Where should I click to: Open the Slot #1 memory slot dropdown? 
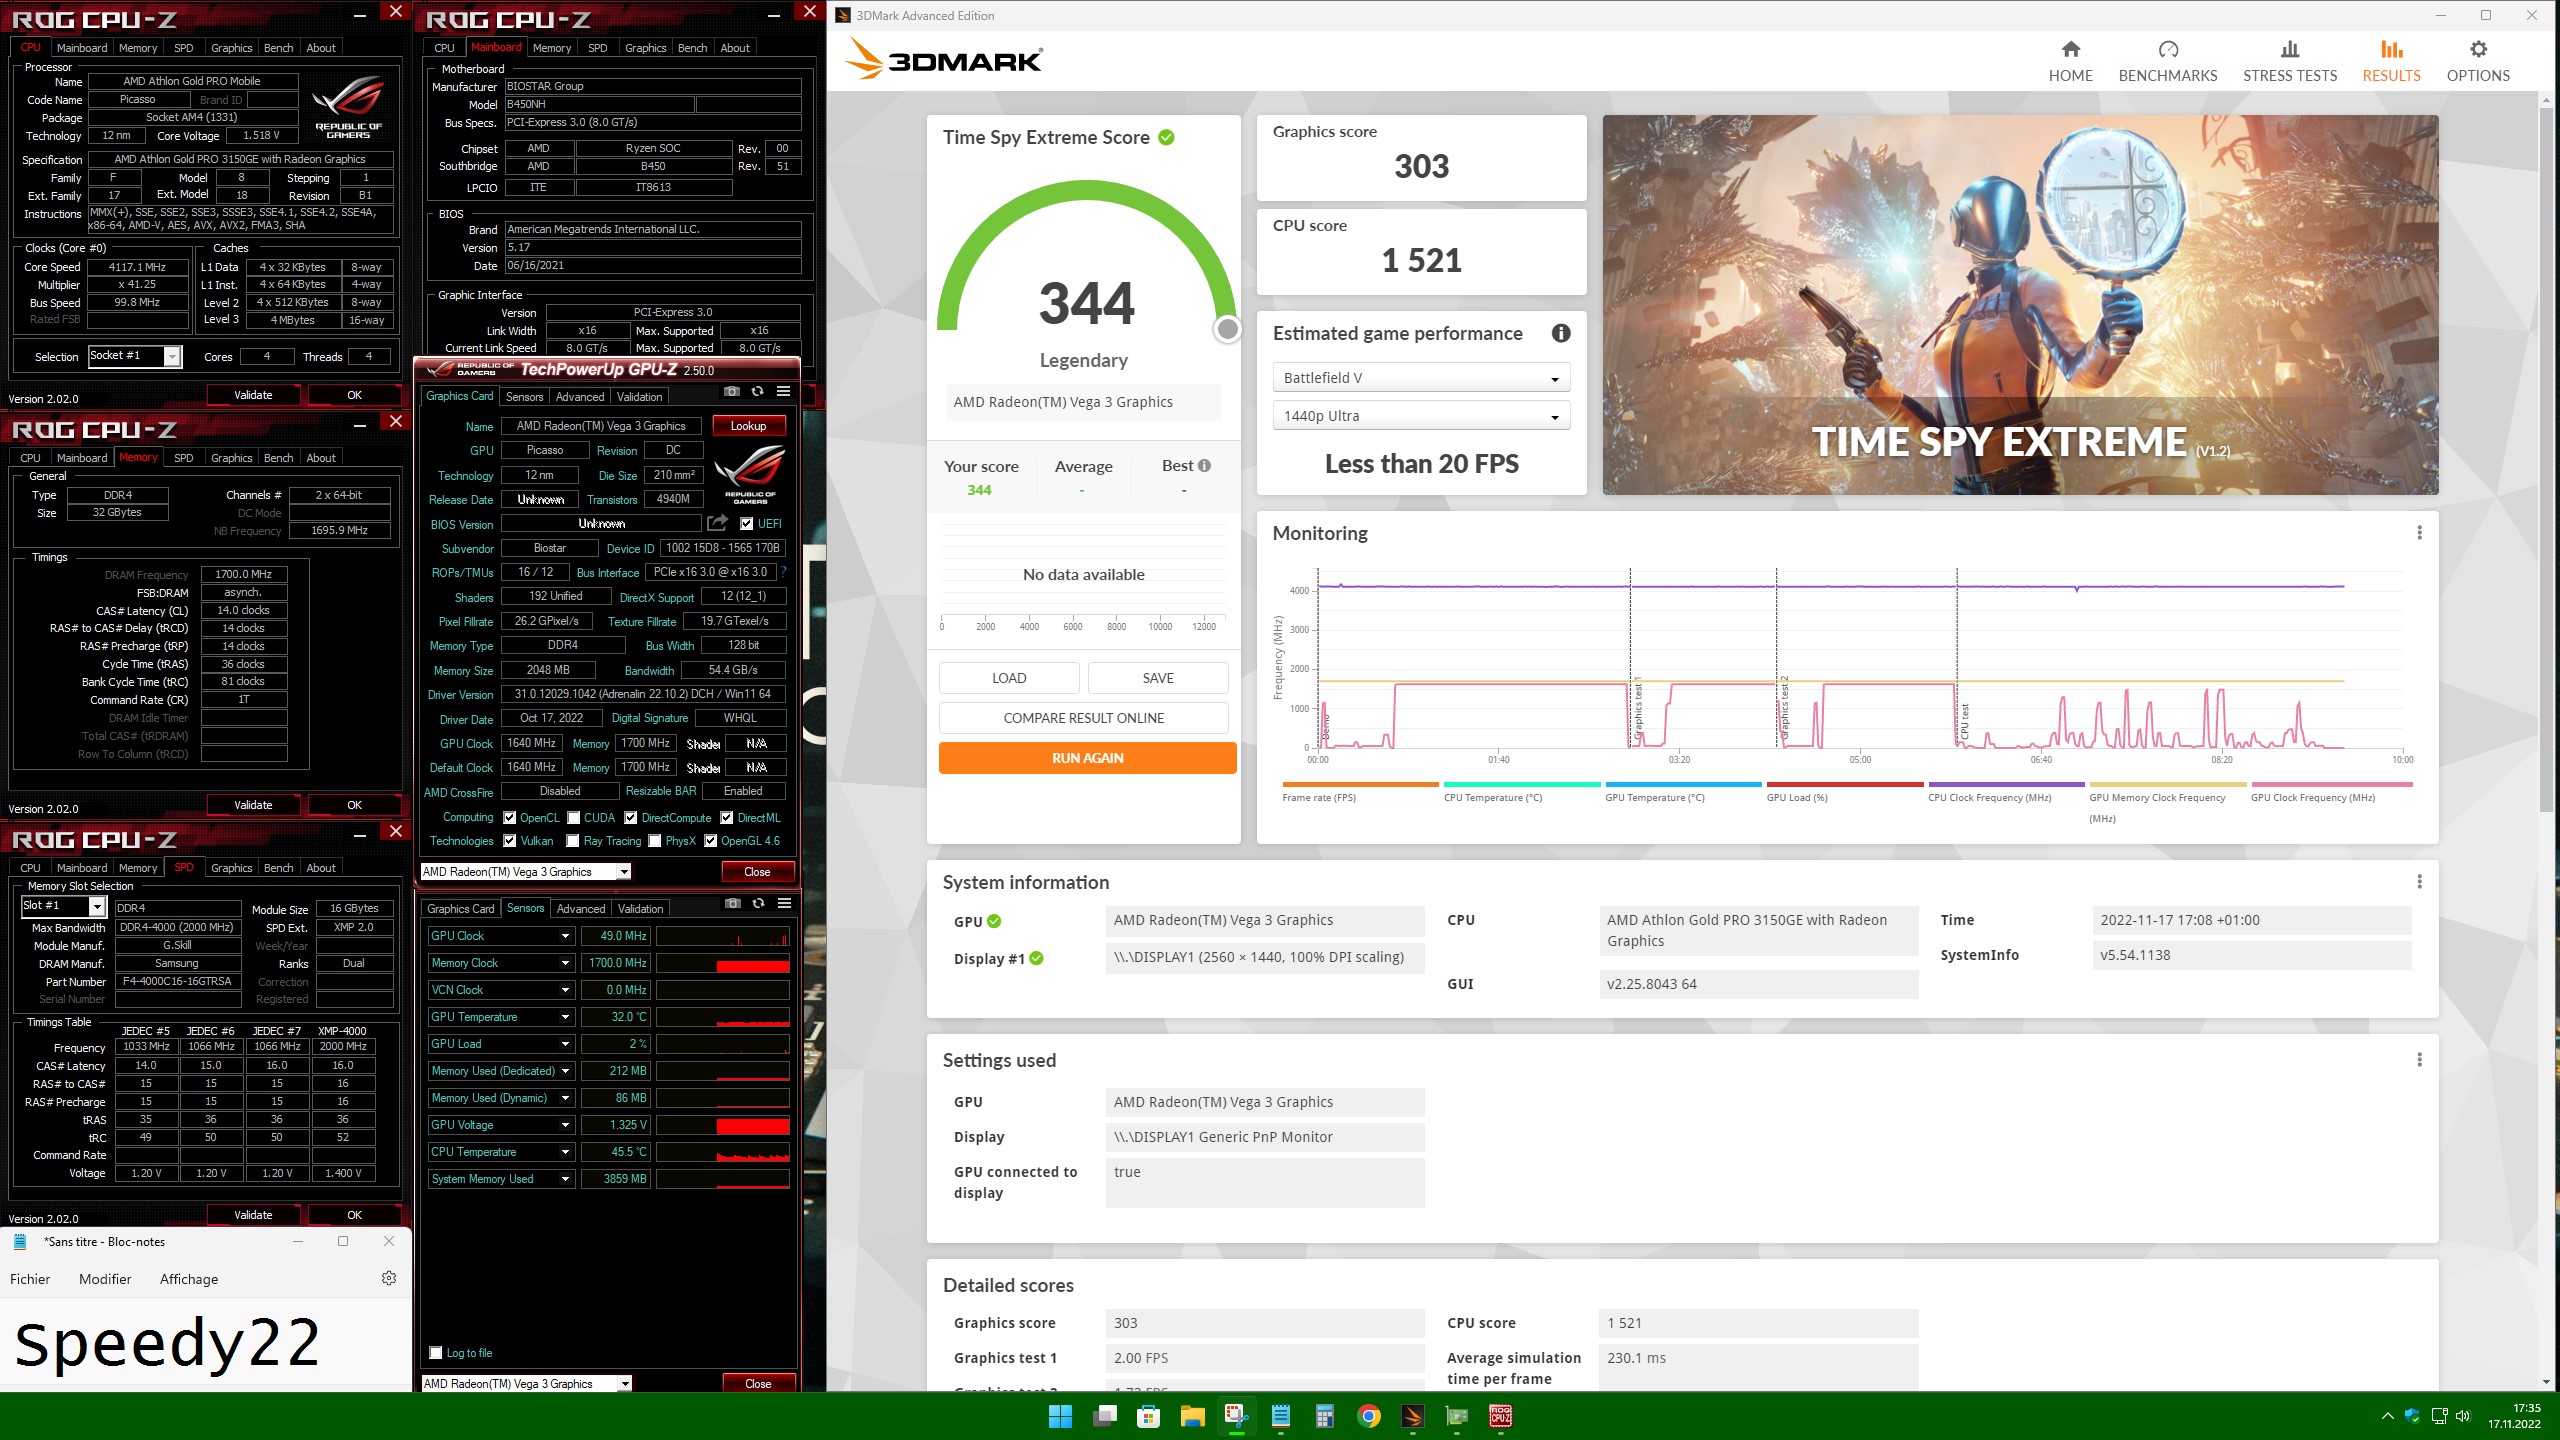pyautogui.click(x=63, y=906)
